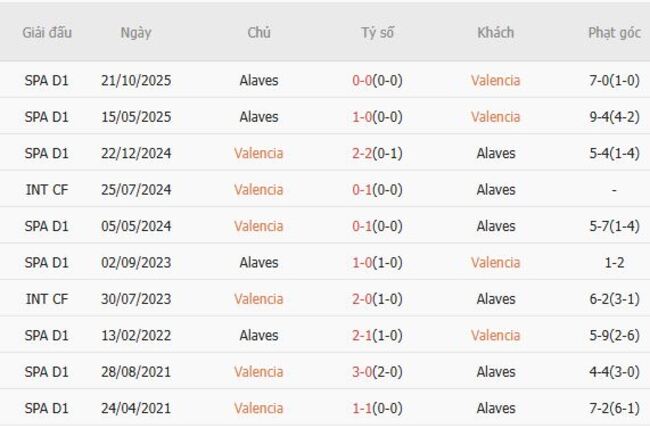Click corner stat 7-2(6-1)
Screen dimensions: 650x428
click(x=614, y=408)
